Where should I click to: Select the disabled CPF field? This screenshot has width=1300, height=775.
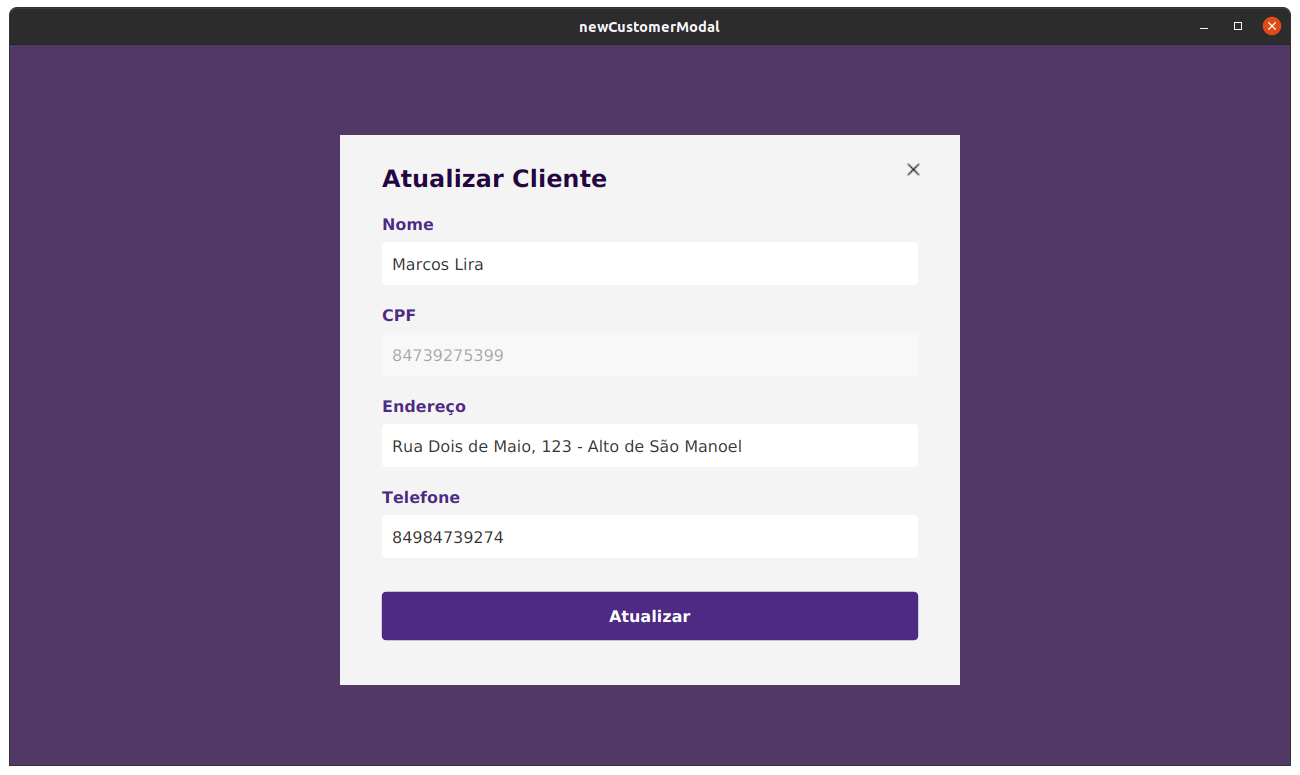pyautogui.click(x=650, y=355)
